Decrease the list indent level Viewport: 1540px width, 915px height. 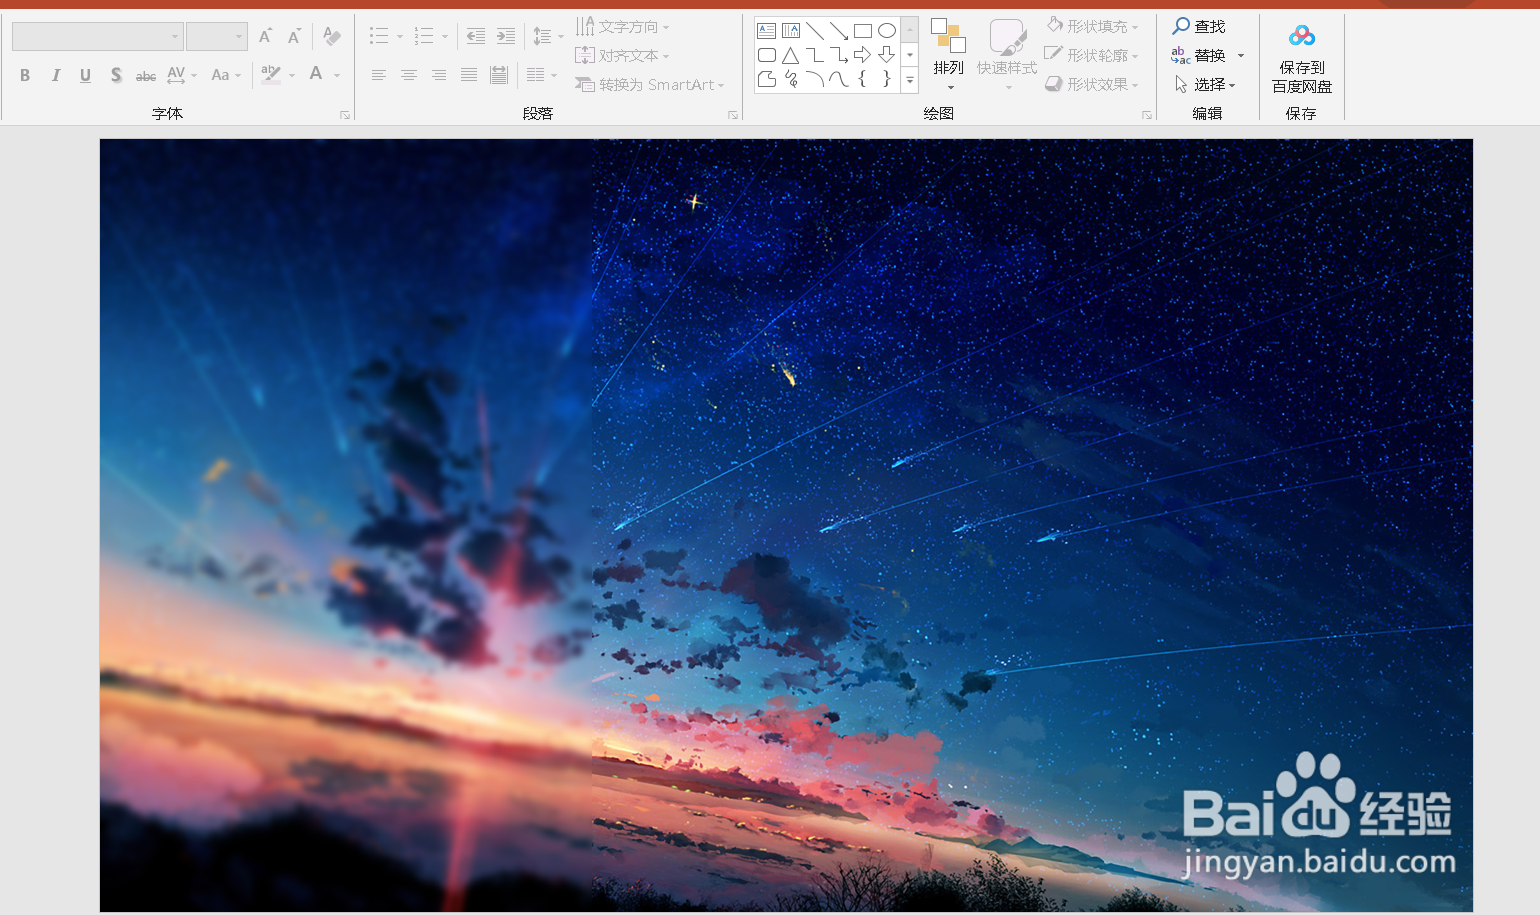tap(476, 37)
